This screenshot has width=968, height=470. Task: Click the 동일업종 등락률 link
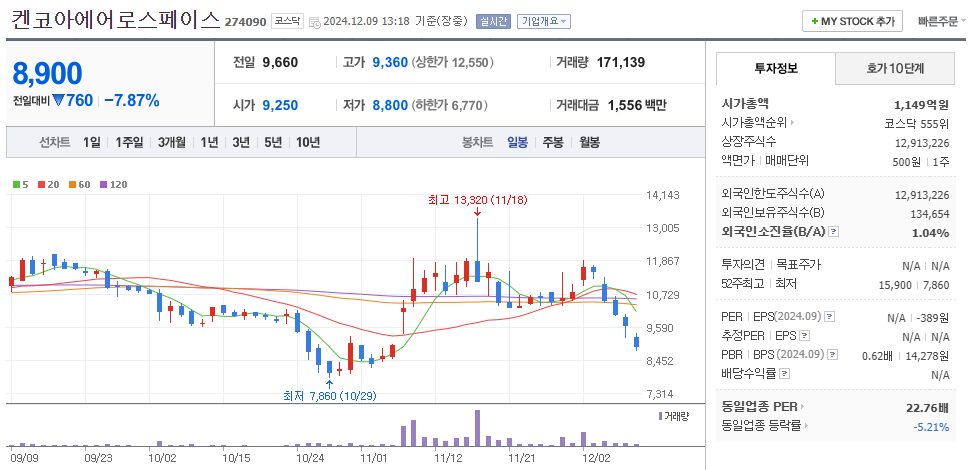[x=761, y=426]
